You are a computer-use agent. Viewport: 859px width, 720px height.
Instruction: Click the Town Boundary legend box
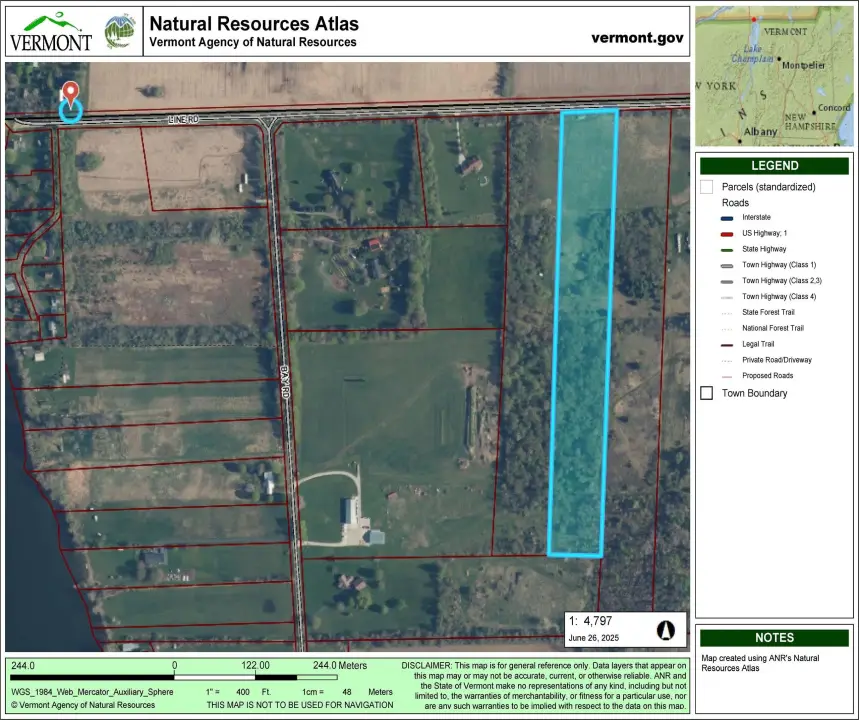(x=707, y=393)
